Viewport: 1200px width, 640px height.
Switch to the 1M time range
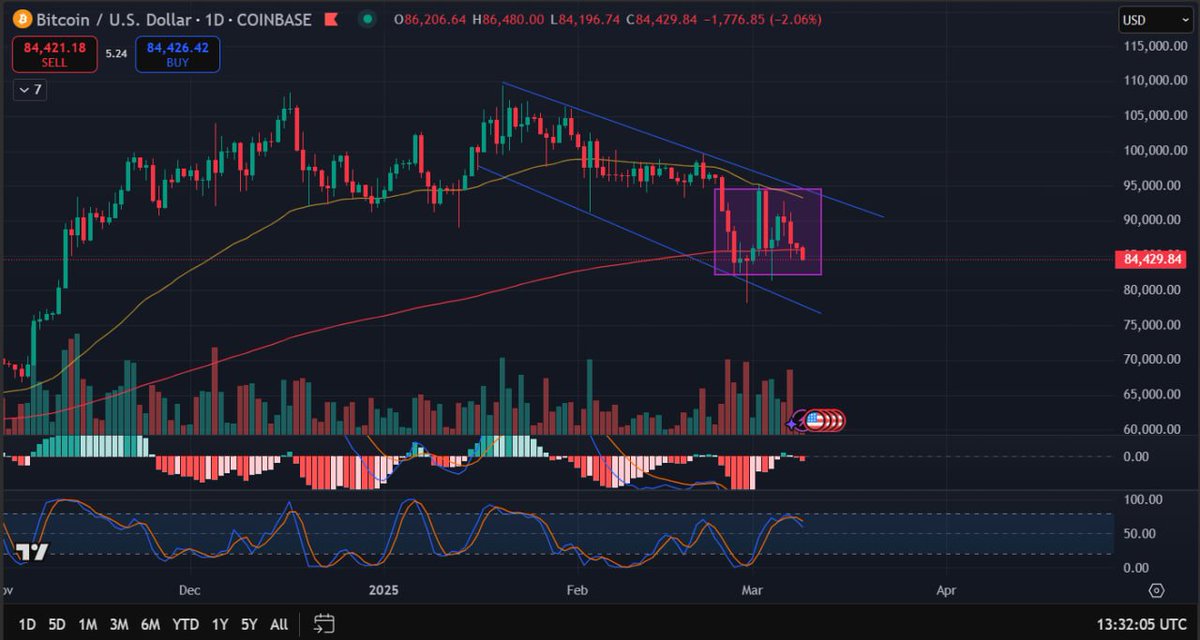[87, 624]
